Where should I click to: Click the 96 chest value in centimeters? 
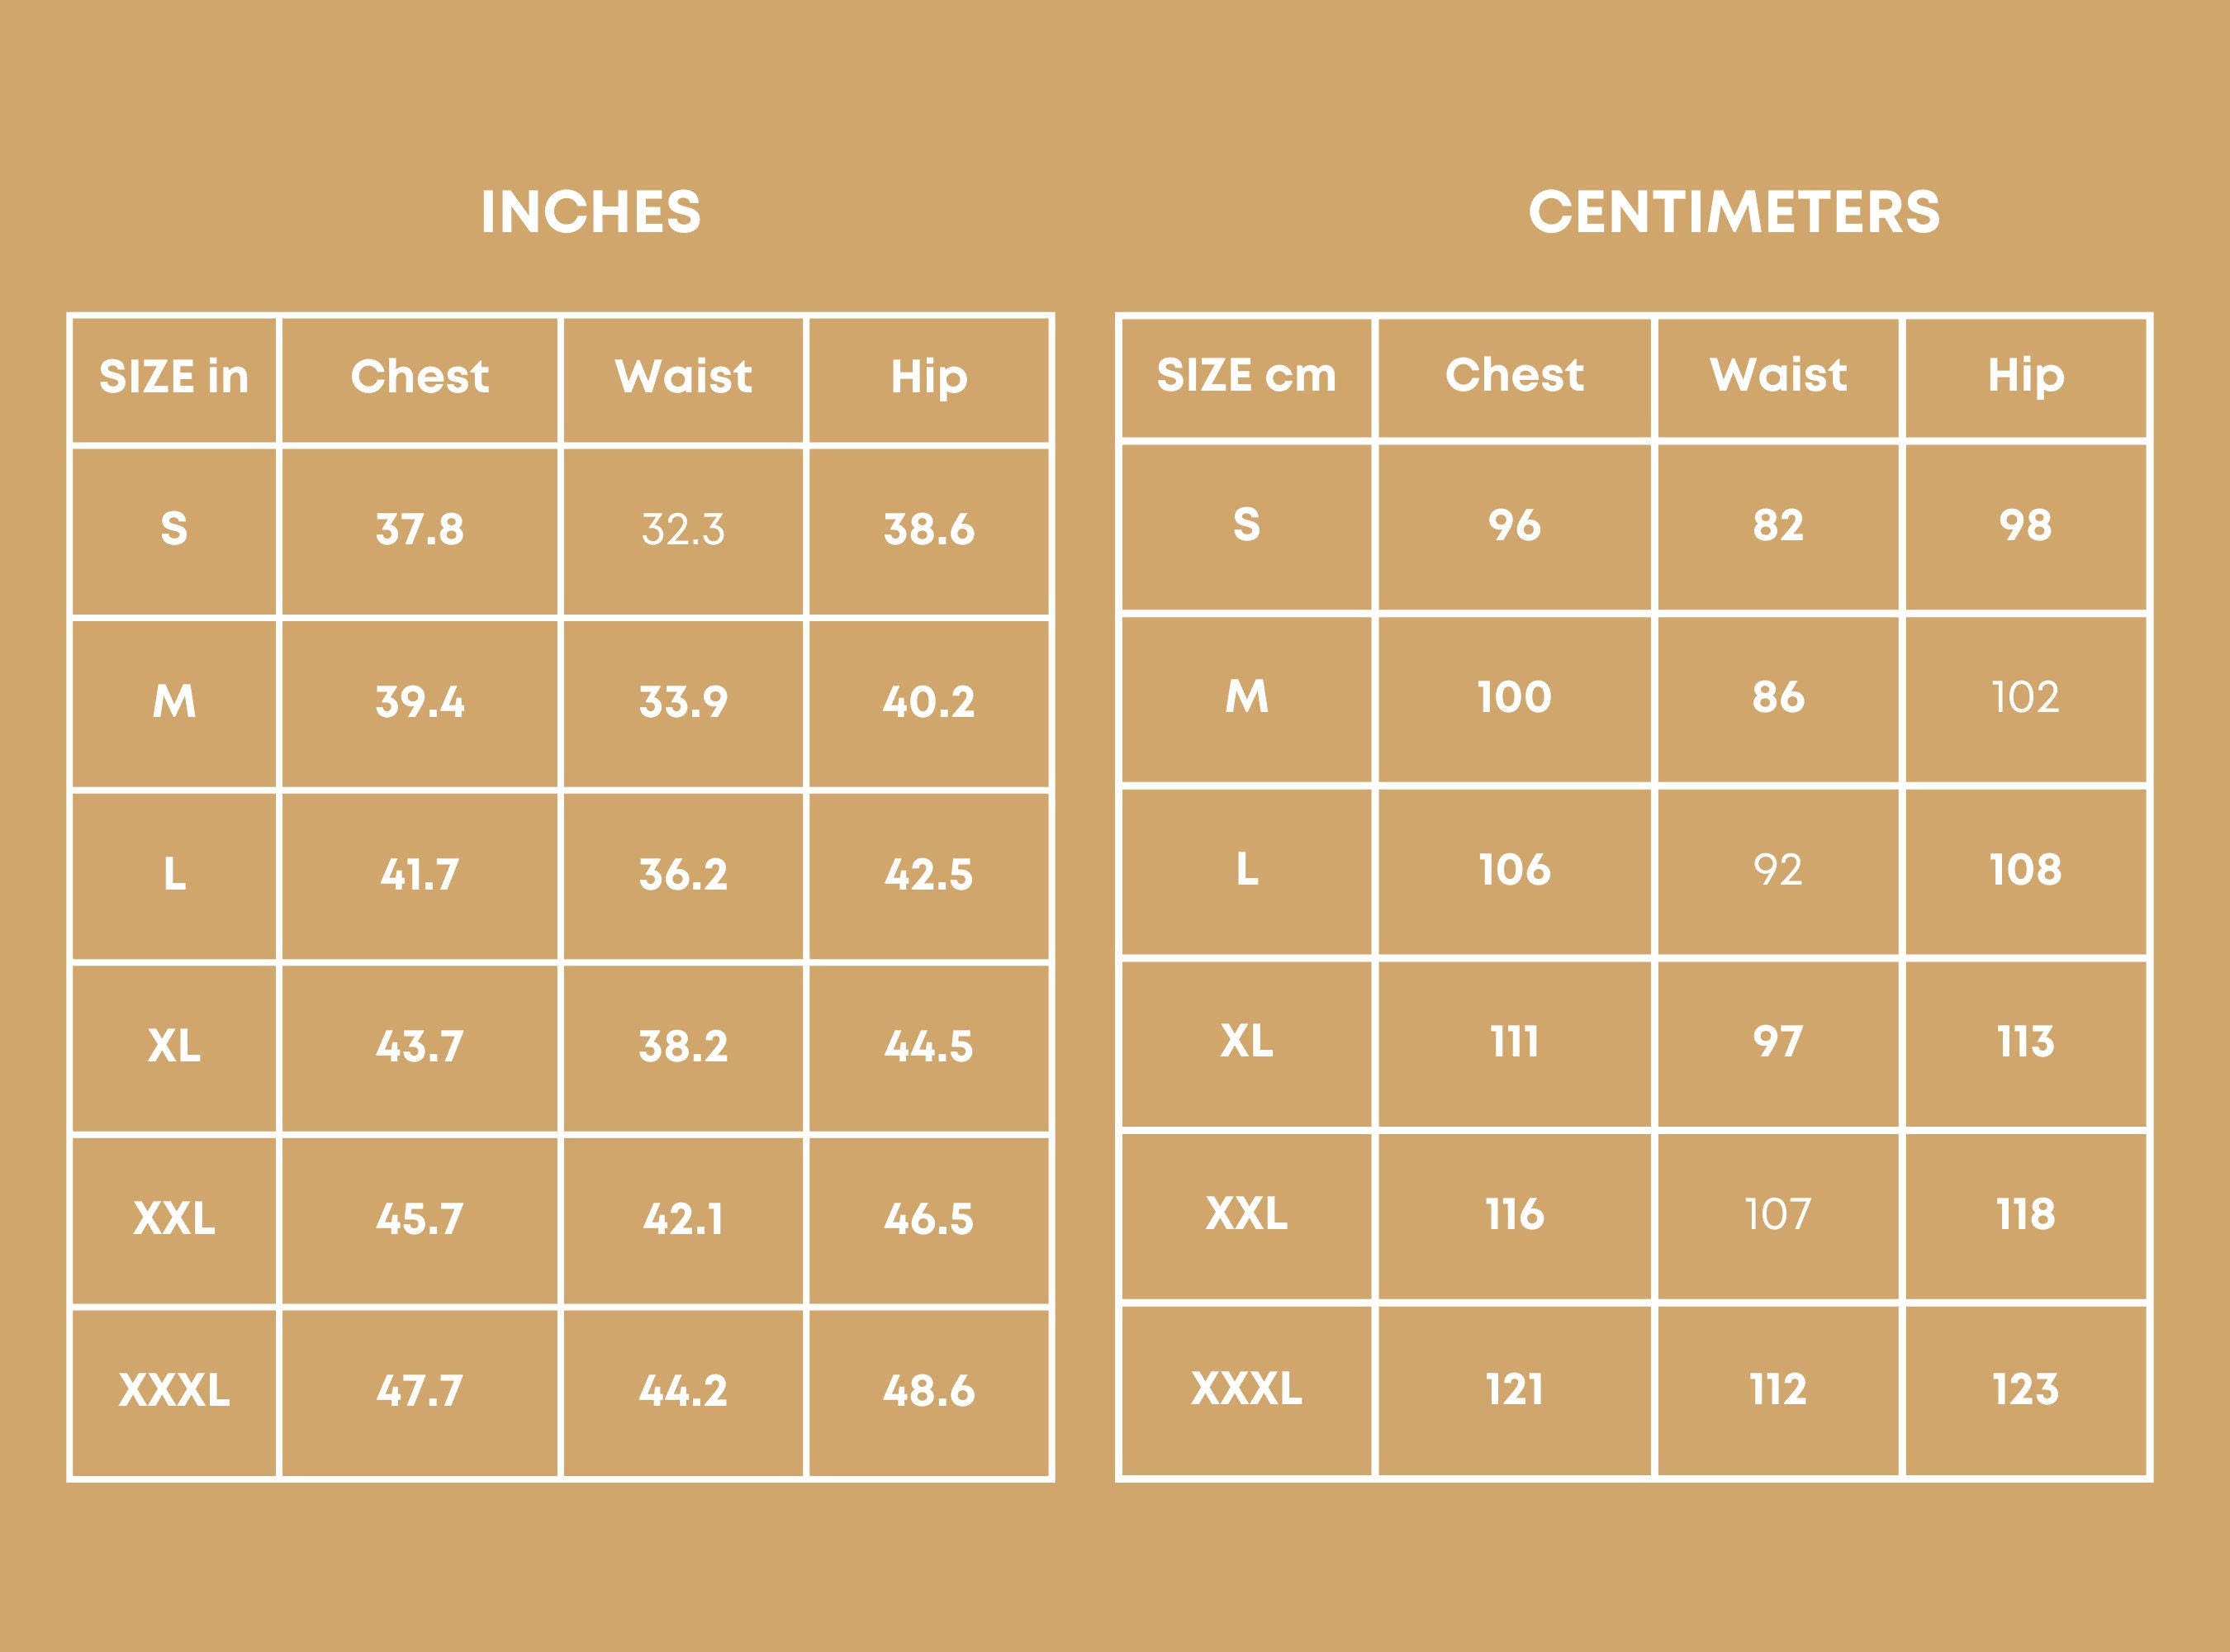pos(1514,525)
